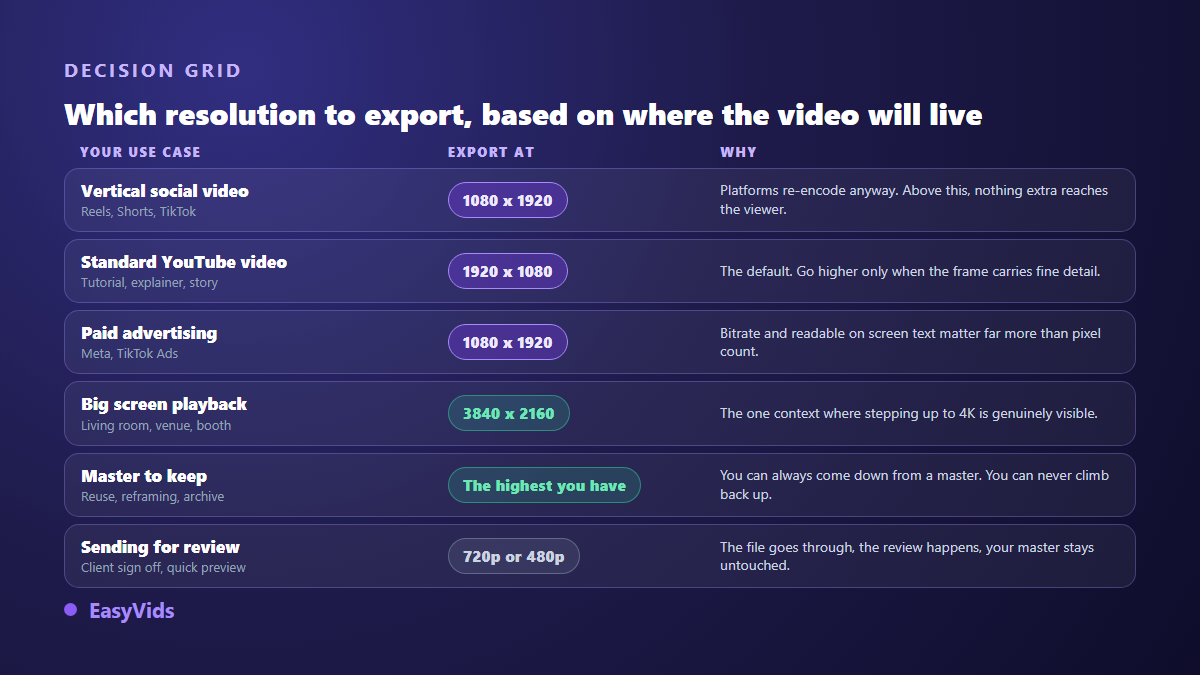Select the Sending for review title

[161, 547]
